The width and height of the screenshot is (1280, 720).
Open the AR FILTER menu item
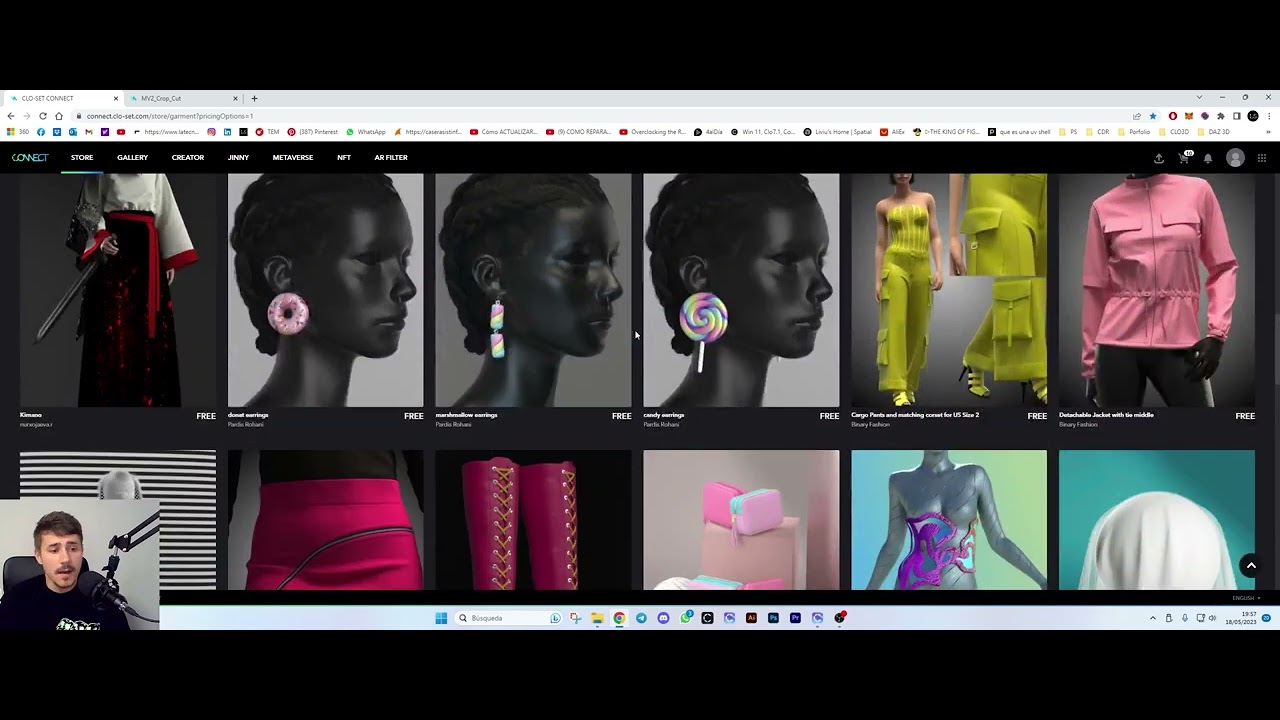[x=391, y=158]
